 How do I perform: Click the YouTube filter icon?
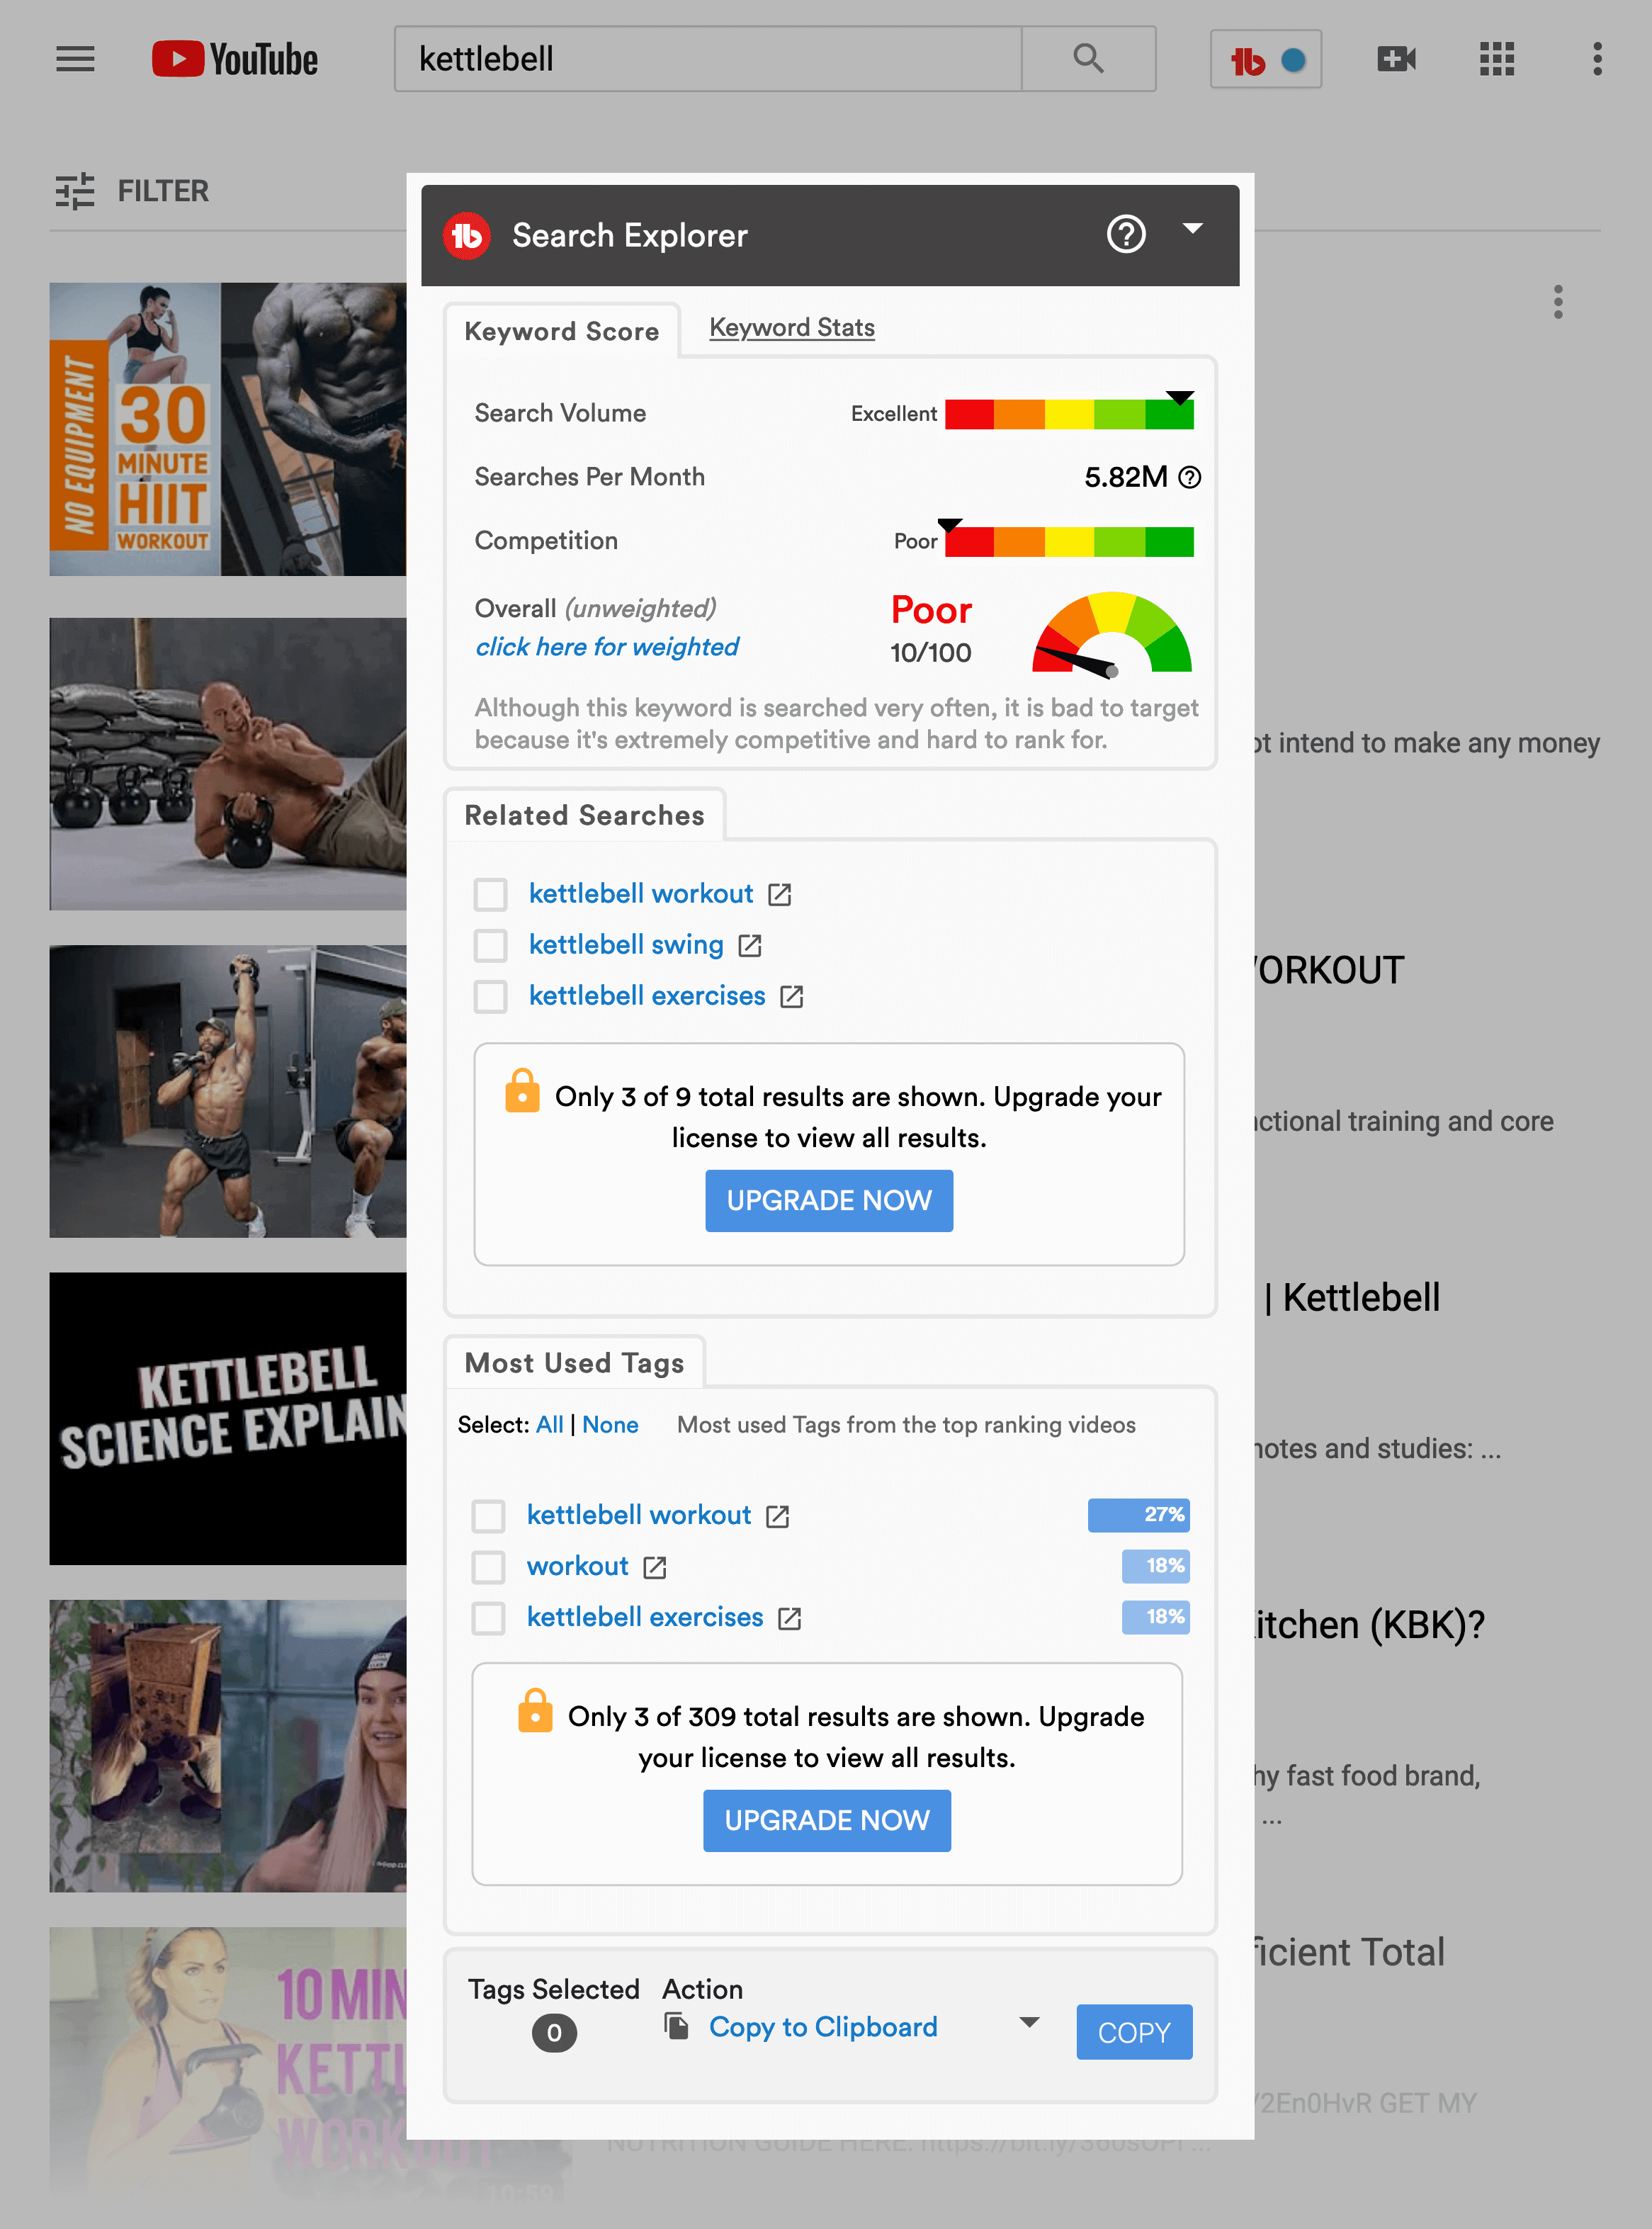[80, 191]
